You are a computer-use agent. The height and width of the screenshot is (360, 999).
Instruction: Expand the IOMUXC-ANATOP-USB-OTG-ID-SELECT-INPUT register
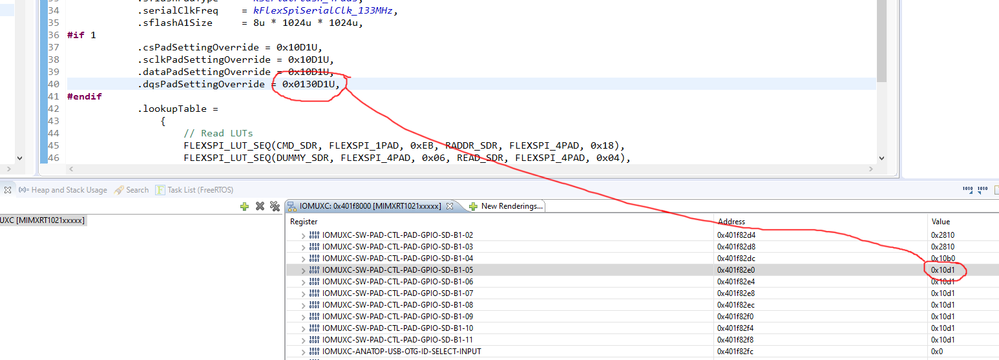click(303, 352)
